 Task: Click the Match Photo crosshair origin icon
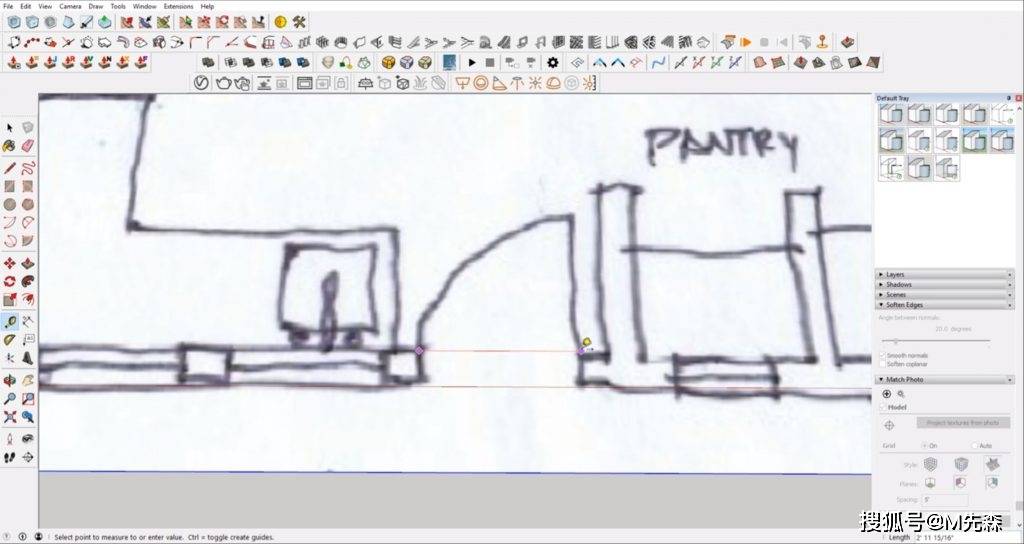click(x=889, y=425)
